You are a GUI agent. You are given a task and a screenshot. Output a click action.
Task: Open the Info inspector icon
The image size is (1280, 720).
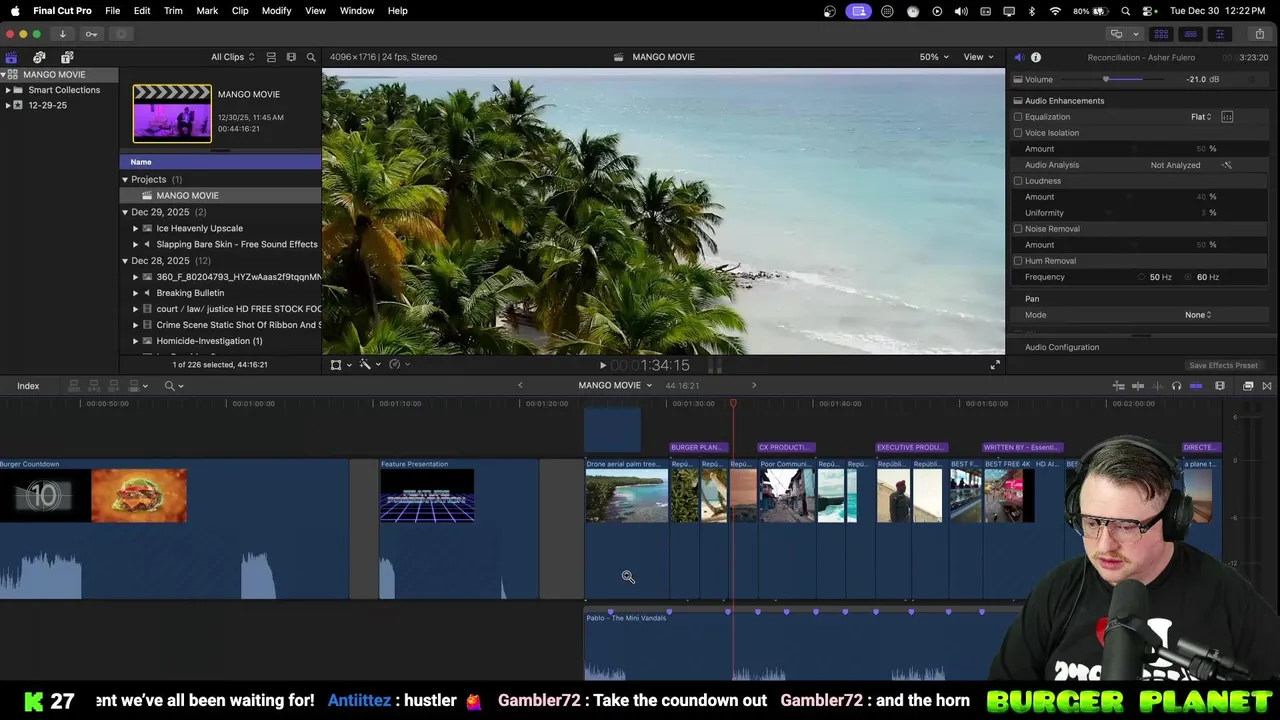(x=1036, y=57)
